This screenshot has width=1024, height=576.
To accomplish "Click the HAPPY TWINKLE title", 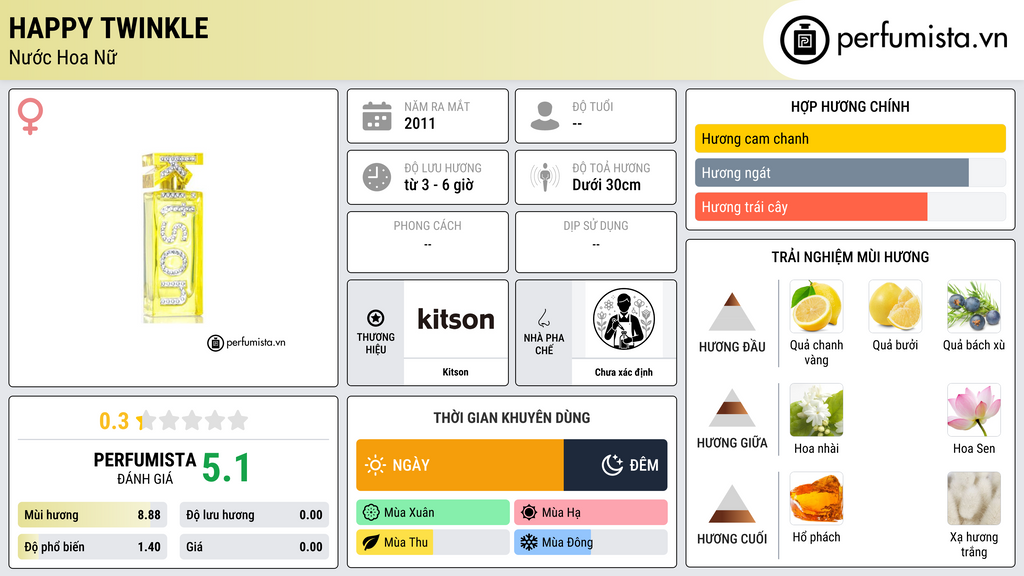I will [x=108, y=28].
